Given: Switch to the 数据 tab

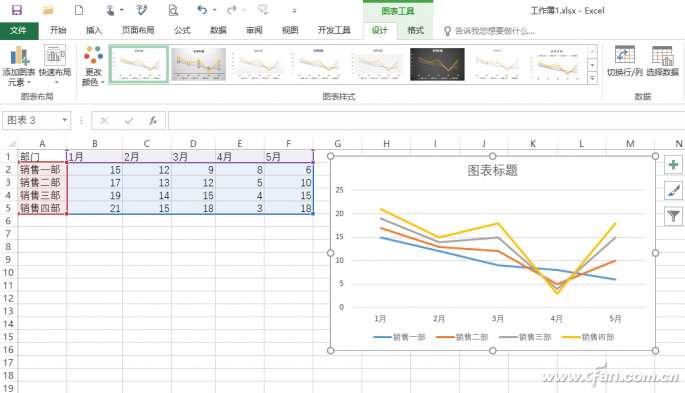Looking at the screenshot, I should pyautogui.click(x=218, y=30).
